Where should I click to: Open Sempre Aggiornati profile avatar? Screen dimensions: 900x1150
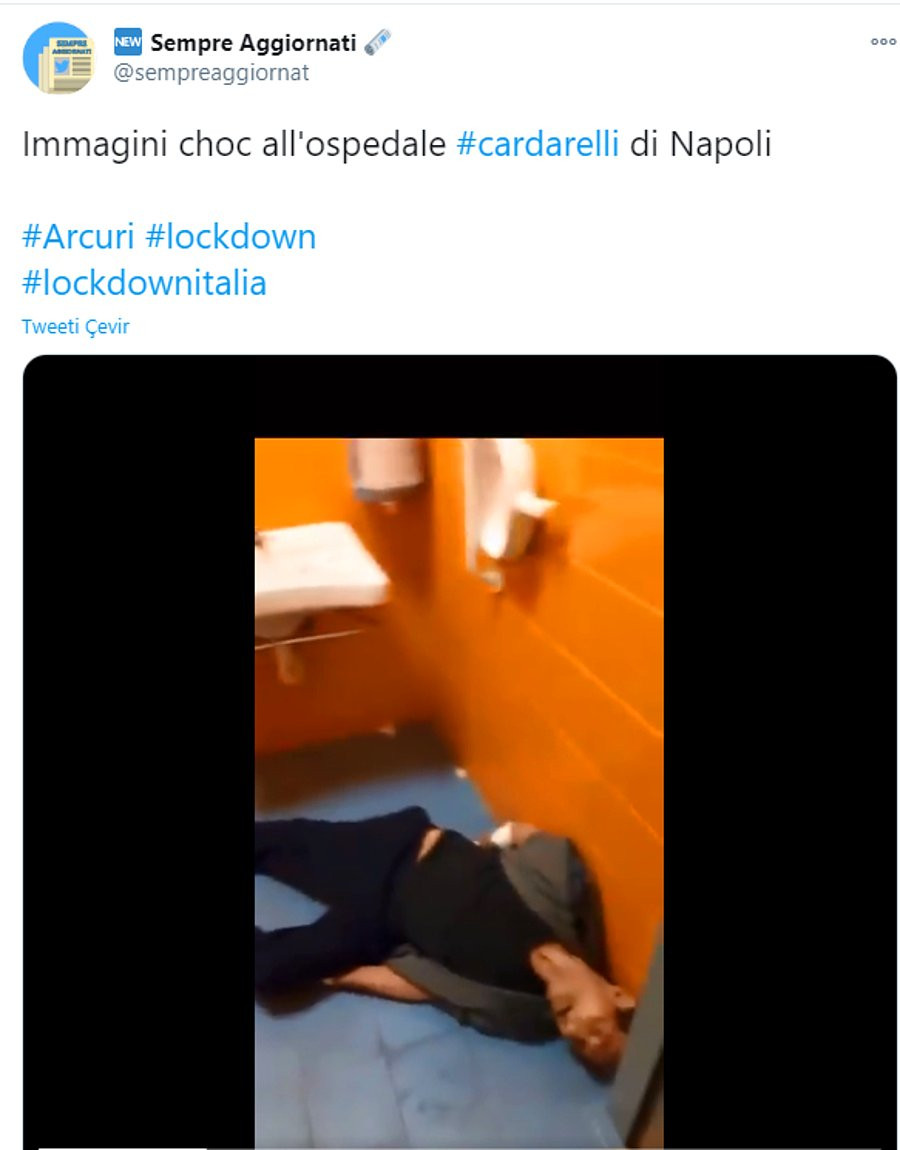coord(59,57)
